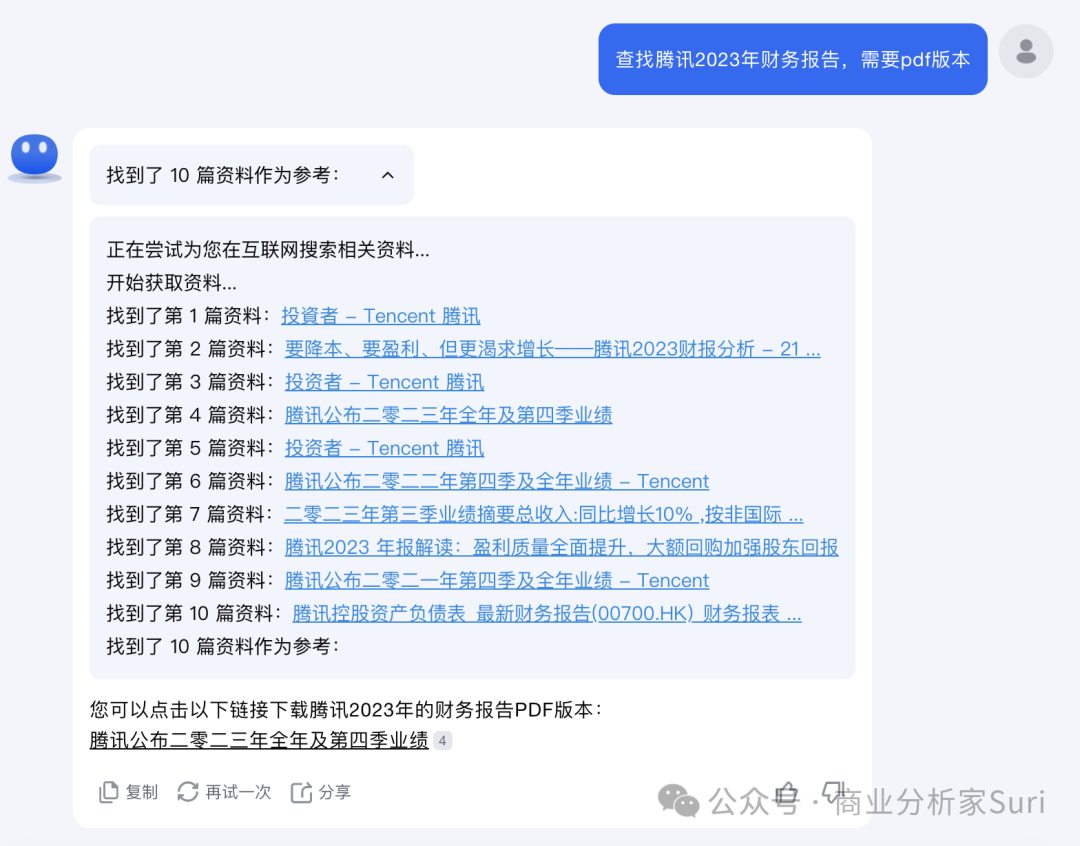Open the 腾讯公布二零二三年全年及第四季业绩 link in article 4
The image size is (1080, 846).
(x=448, y=414)
